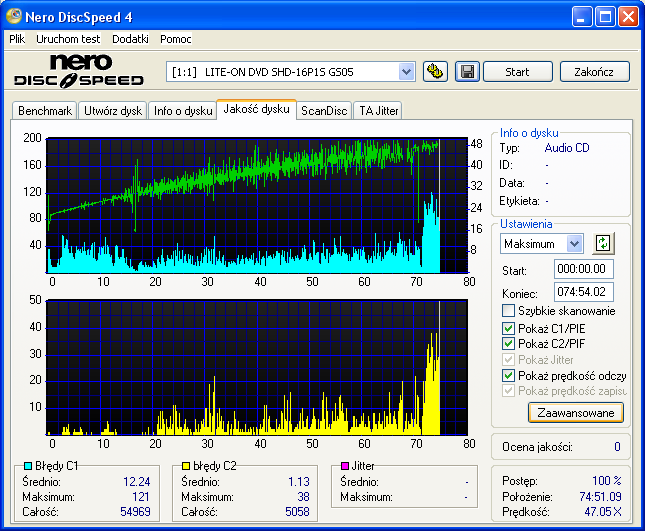Click the floppy disk save icon
645x531 pixels.
coord(467,72)
